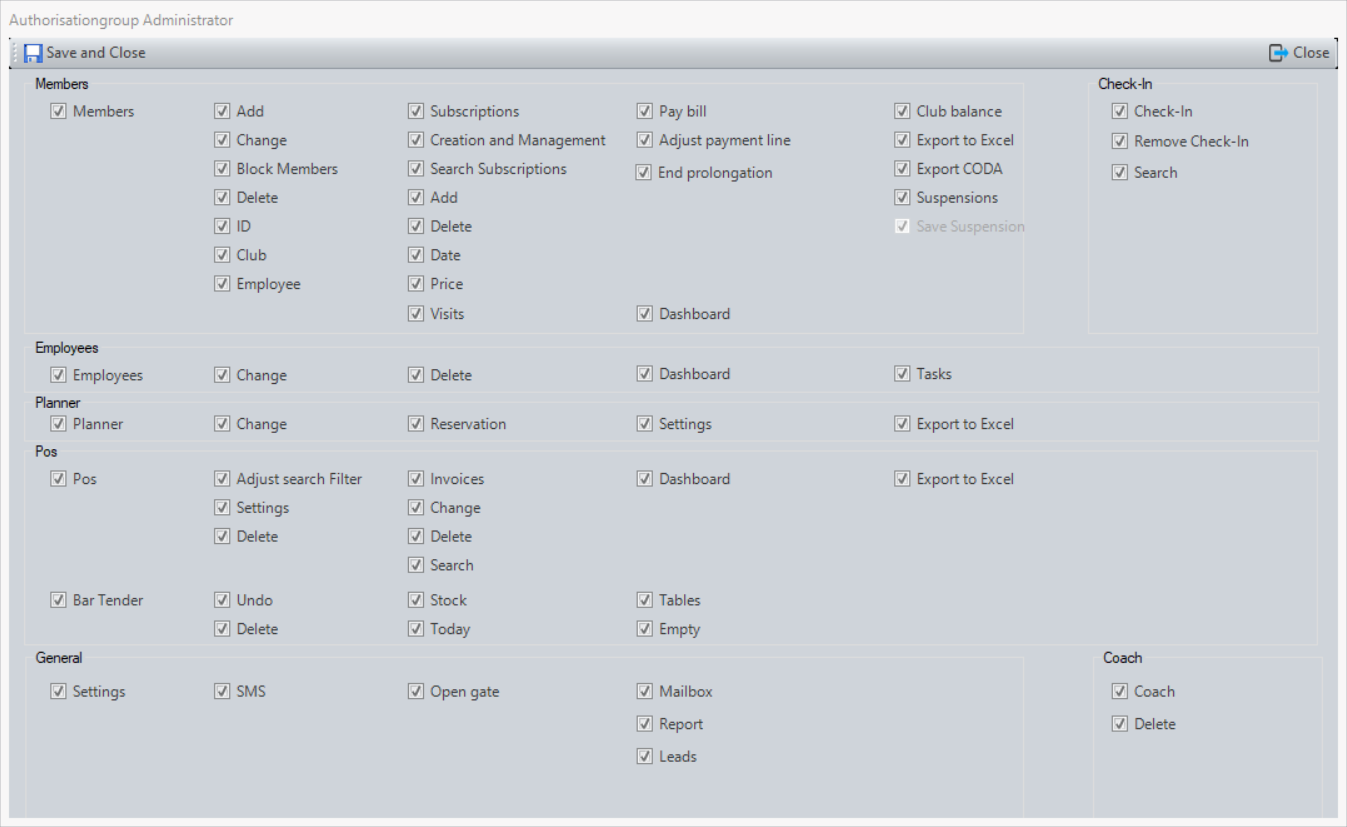This screenshot has width=1347, height=827.
Task: Click the Close exit icon in toolbar
Action: (x=1278, y=53)
